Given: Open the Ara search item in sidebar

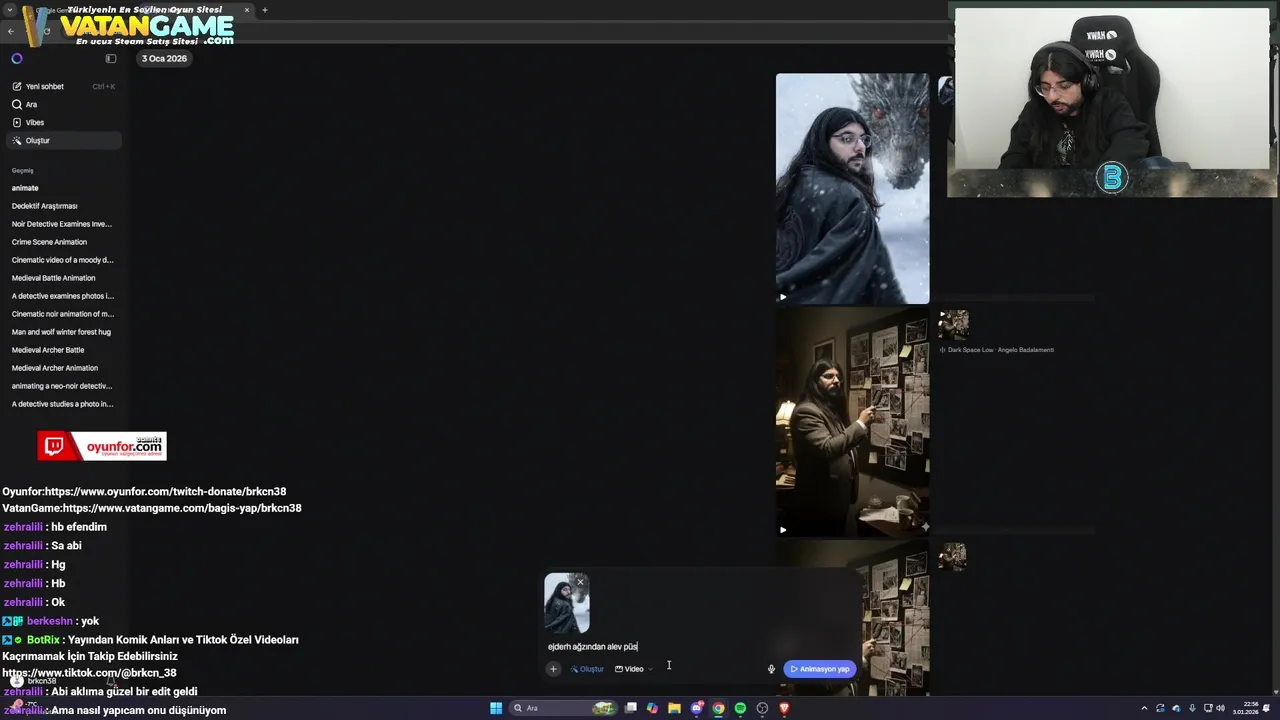Looking at the screenshot, I should tap(63, 104).
